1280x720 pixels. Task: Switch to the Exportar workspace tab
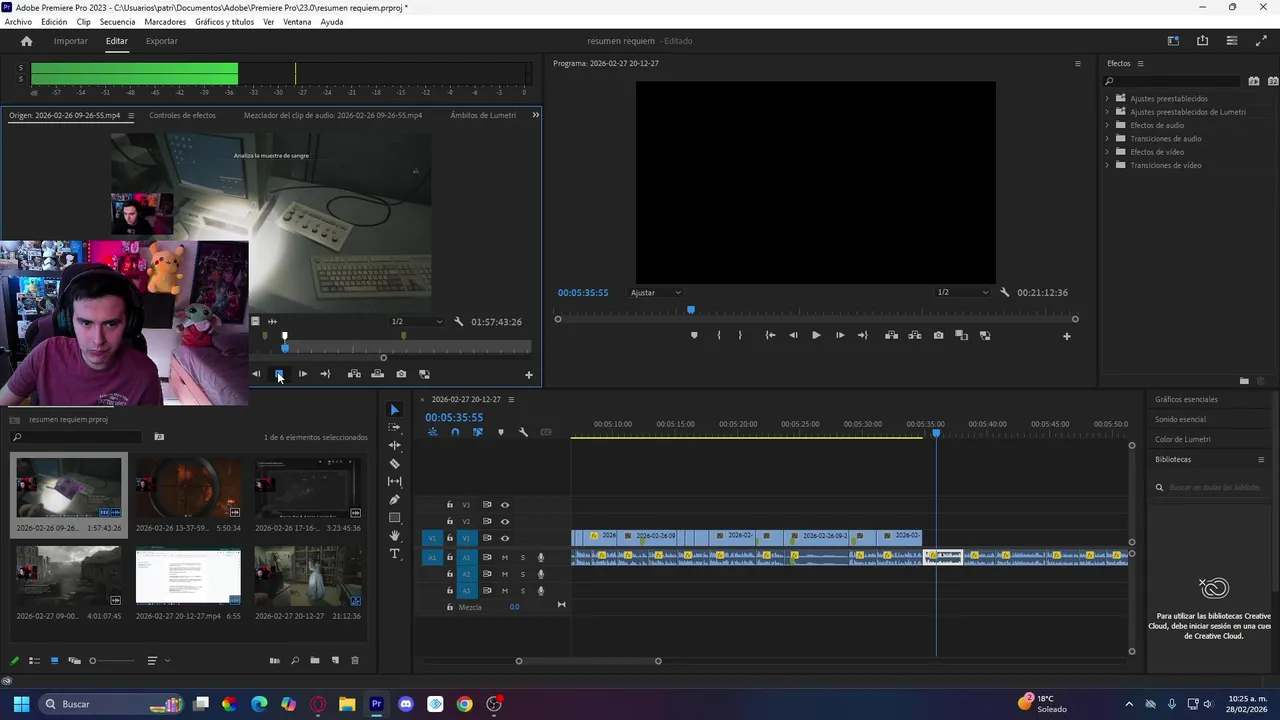tap(161, 41)
